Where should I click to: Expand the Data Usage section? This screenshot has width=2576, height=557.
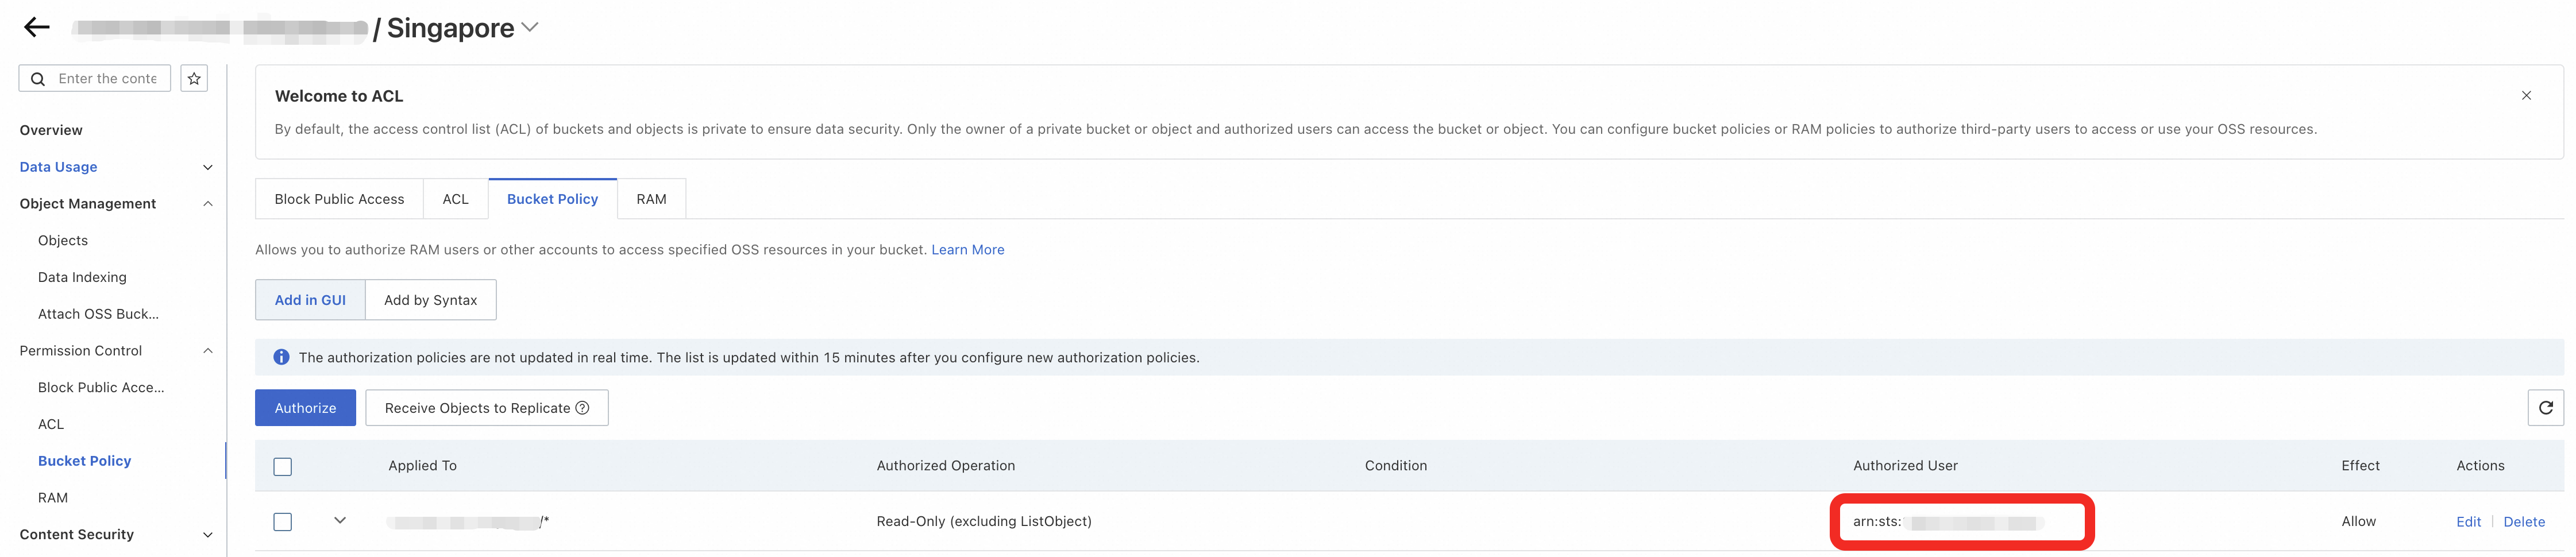207,167
